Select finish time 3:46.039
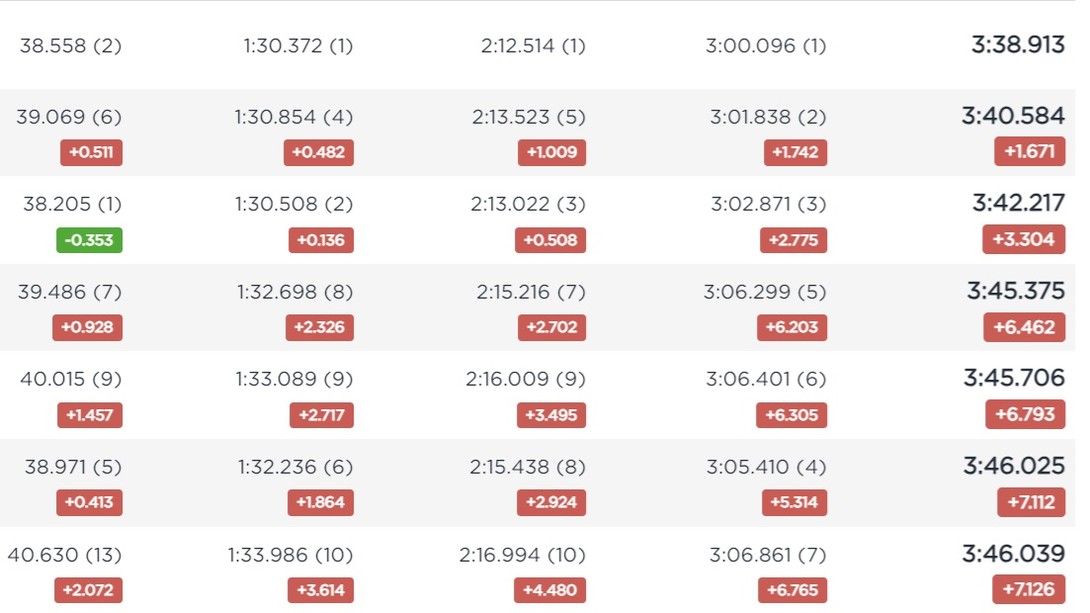The height and width of the screenshot is (613, 1090). coord(1014,553)
